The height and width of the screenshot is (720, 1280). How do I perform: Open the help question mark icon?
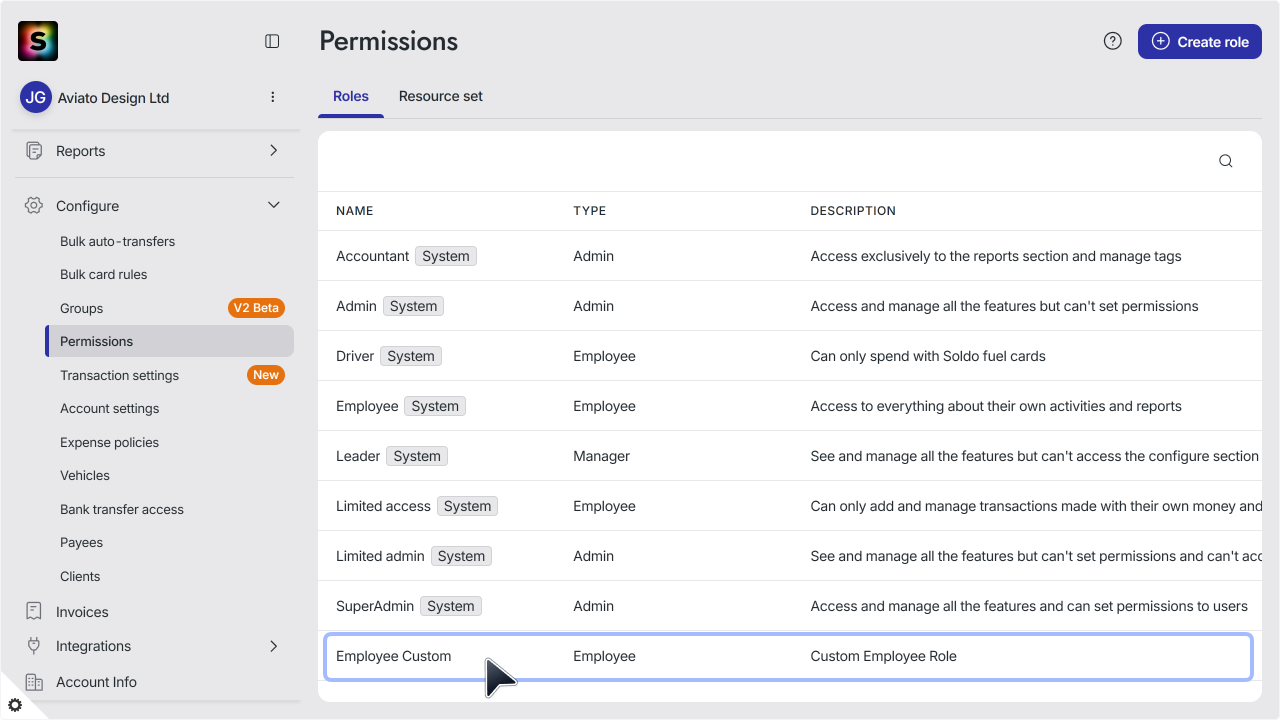(1113, 41)
